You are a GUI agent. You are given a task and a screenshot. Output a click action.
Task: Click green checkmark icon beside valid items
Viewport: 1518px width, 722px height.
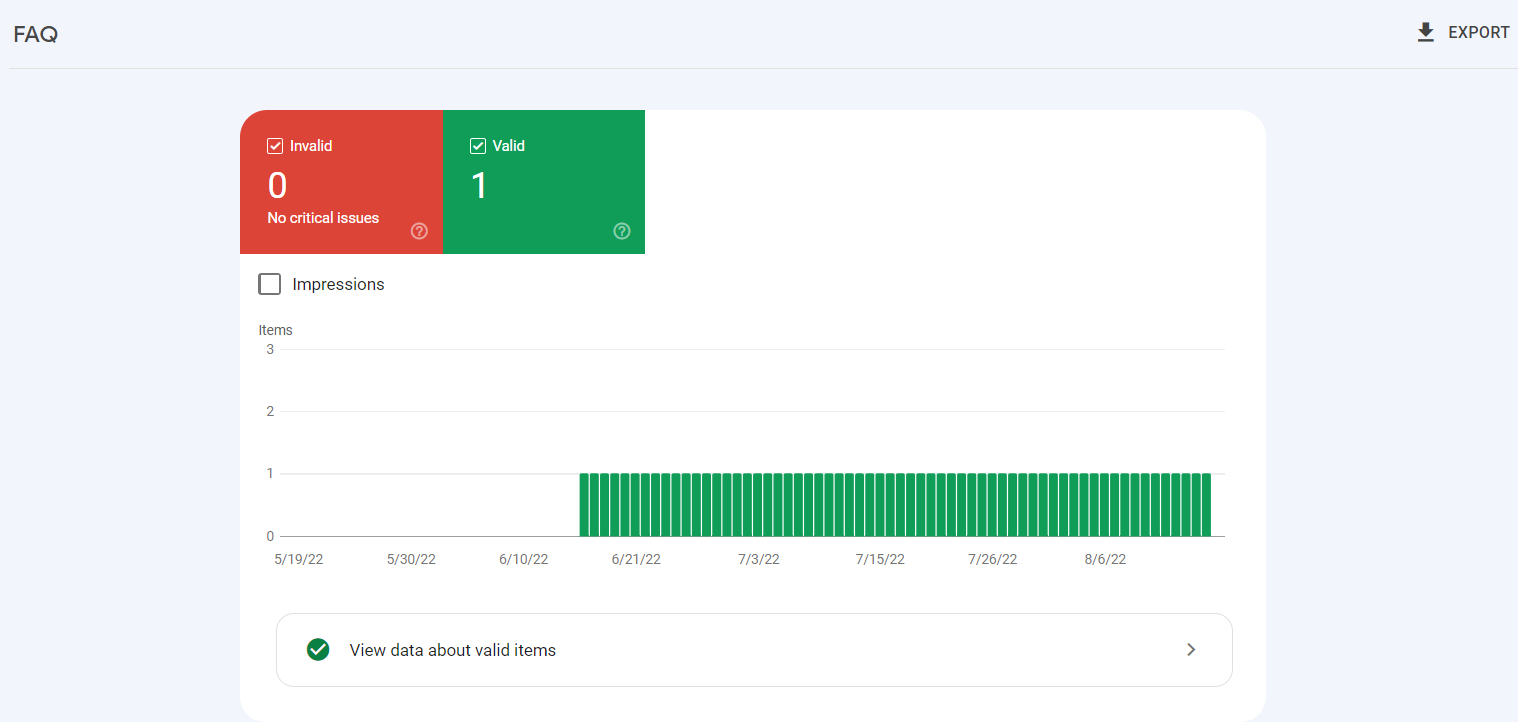318,650
